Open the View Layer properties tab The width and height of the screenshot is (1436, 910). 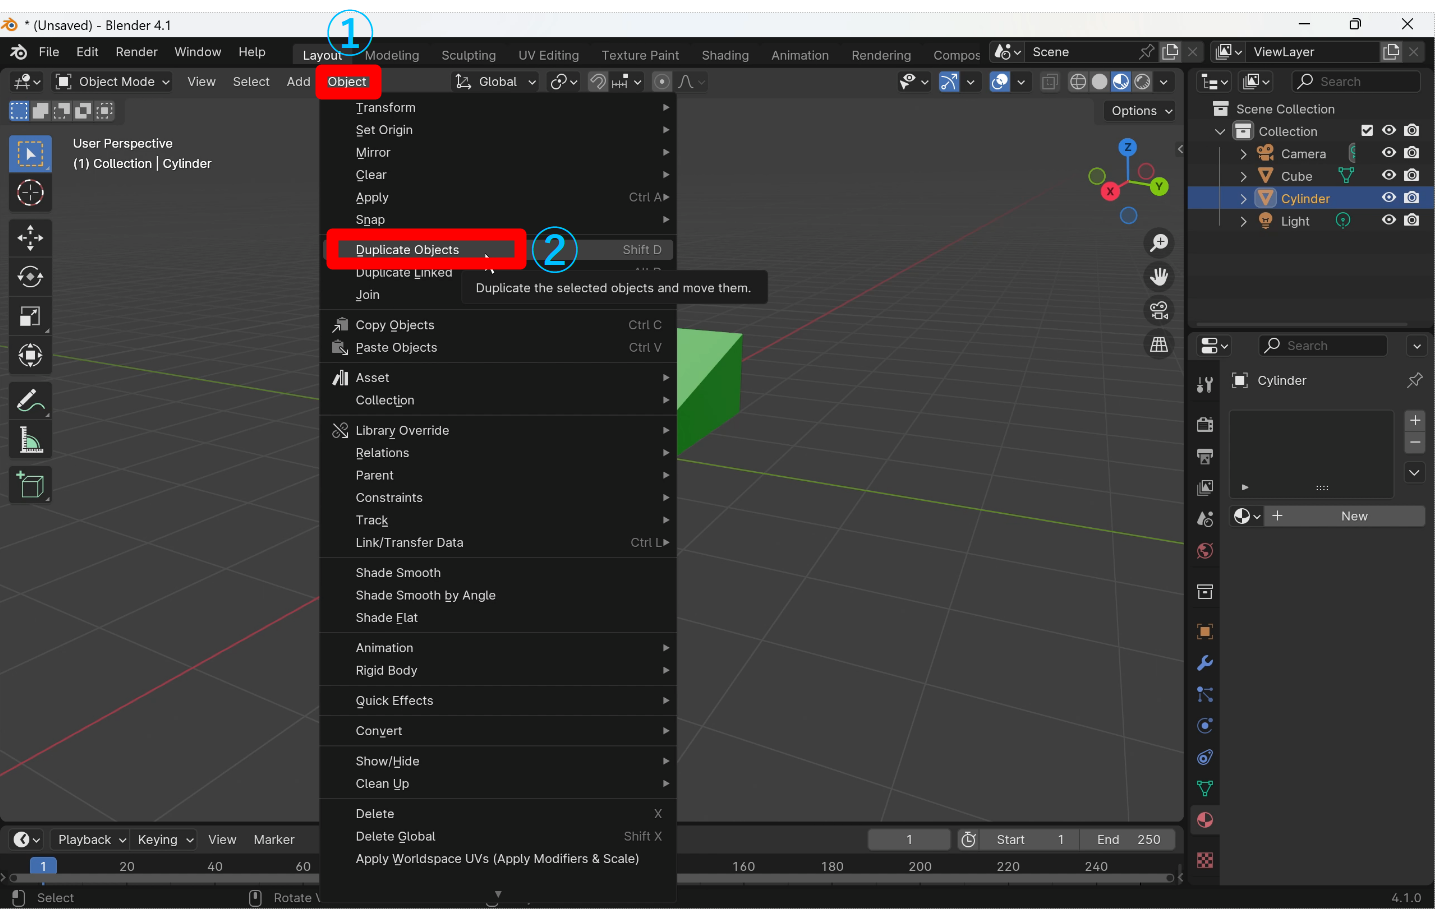click(x=1205, y=488)
